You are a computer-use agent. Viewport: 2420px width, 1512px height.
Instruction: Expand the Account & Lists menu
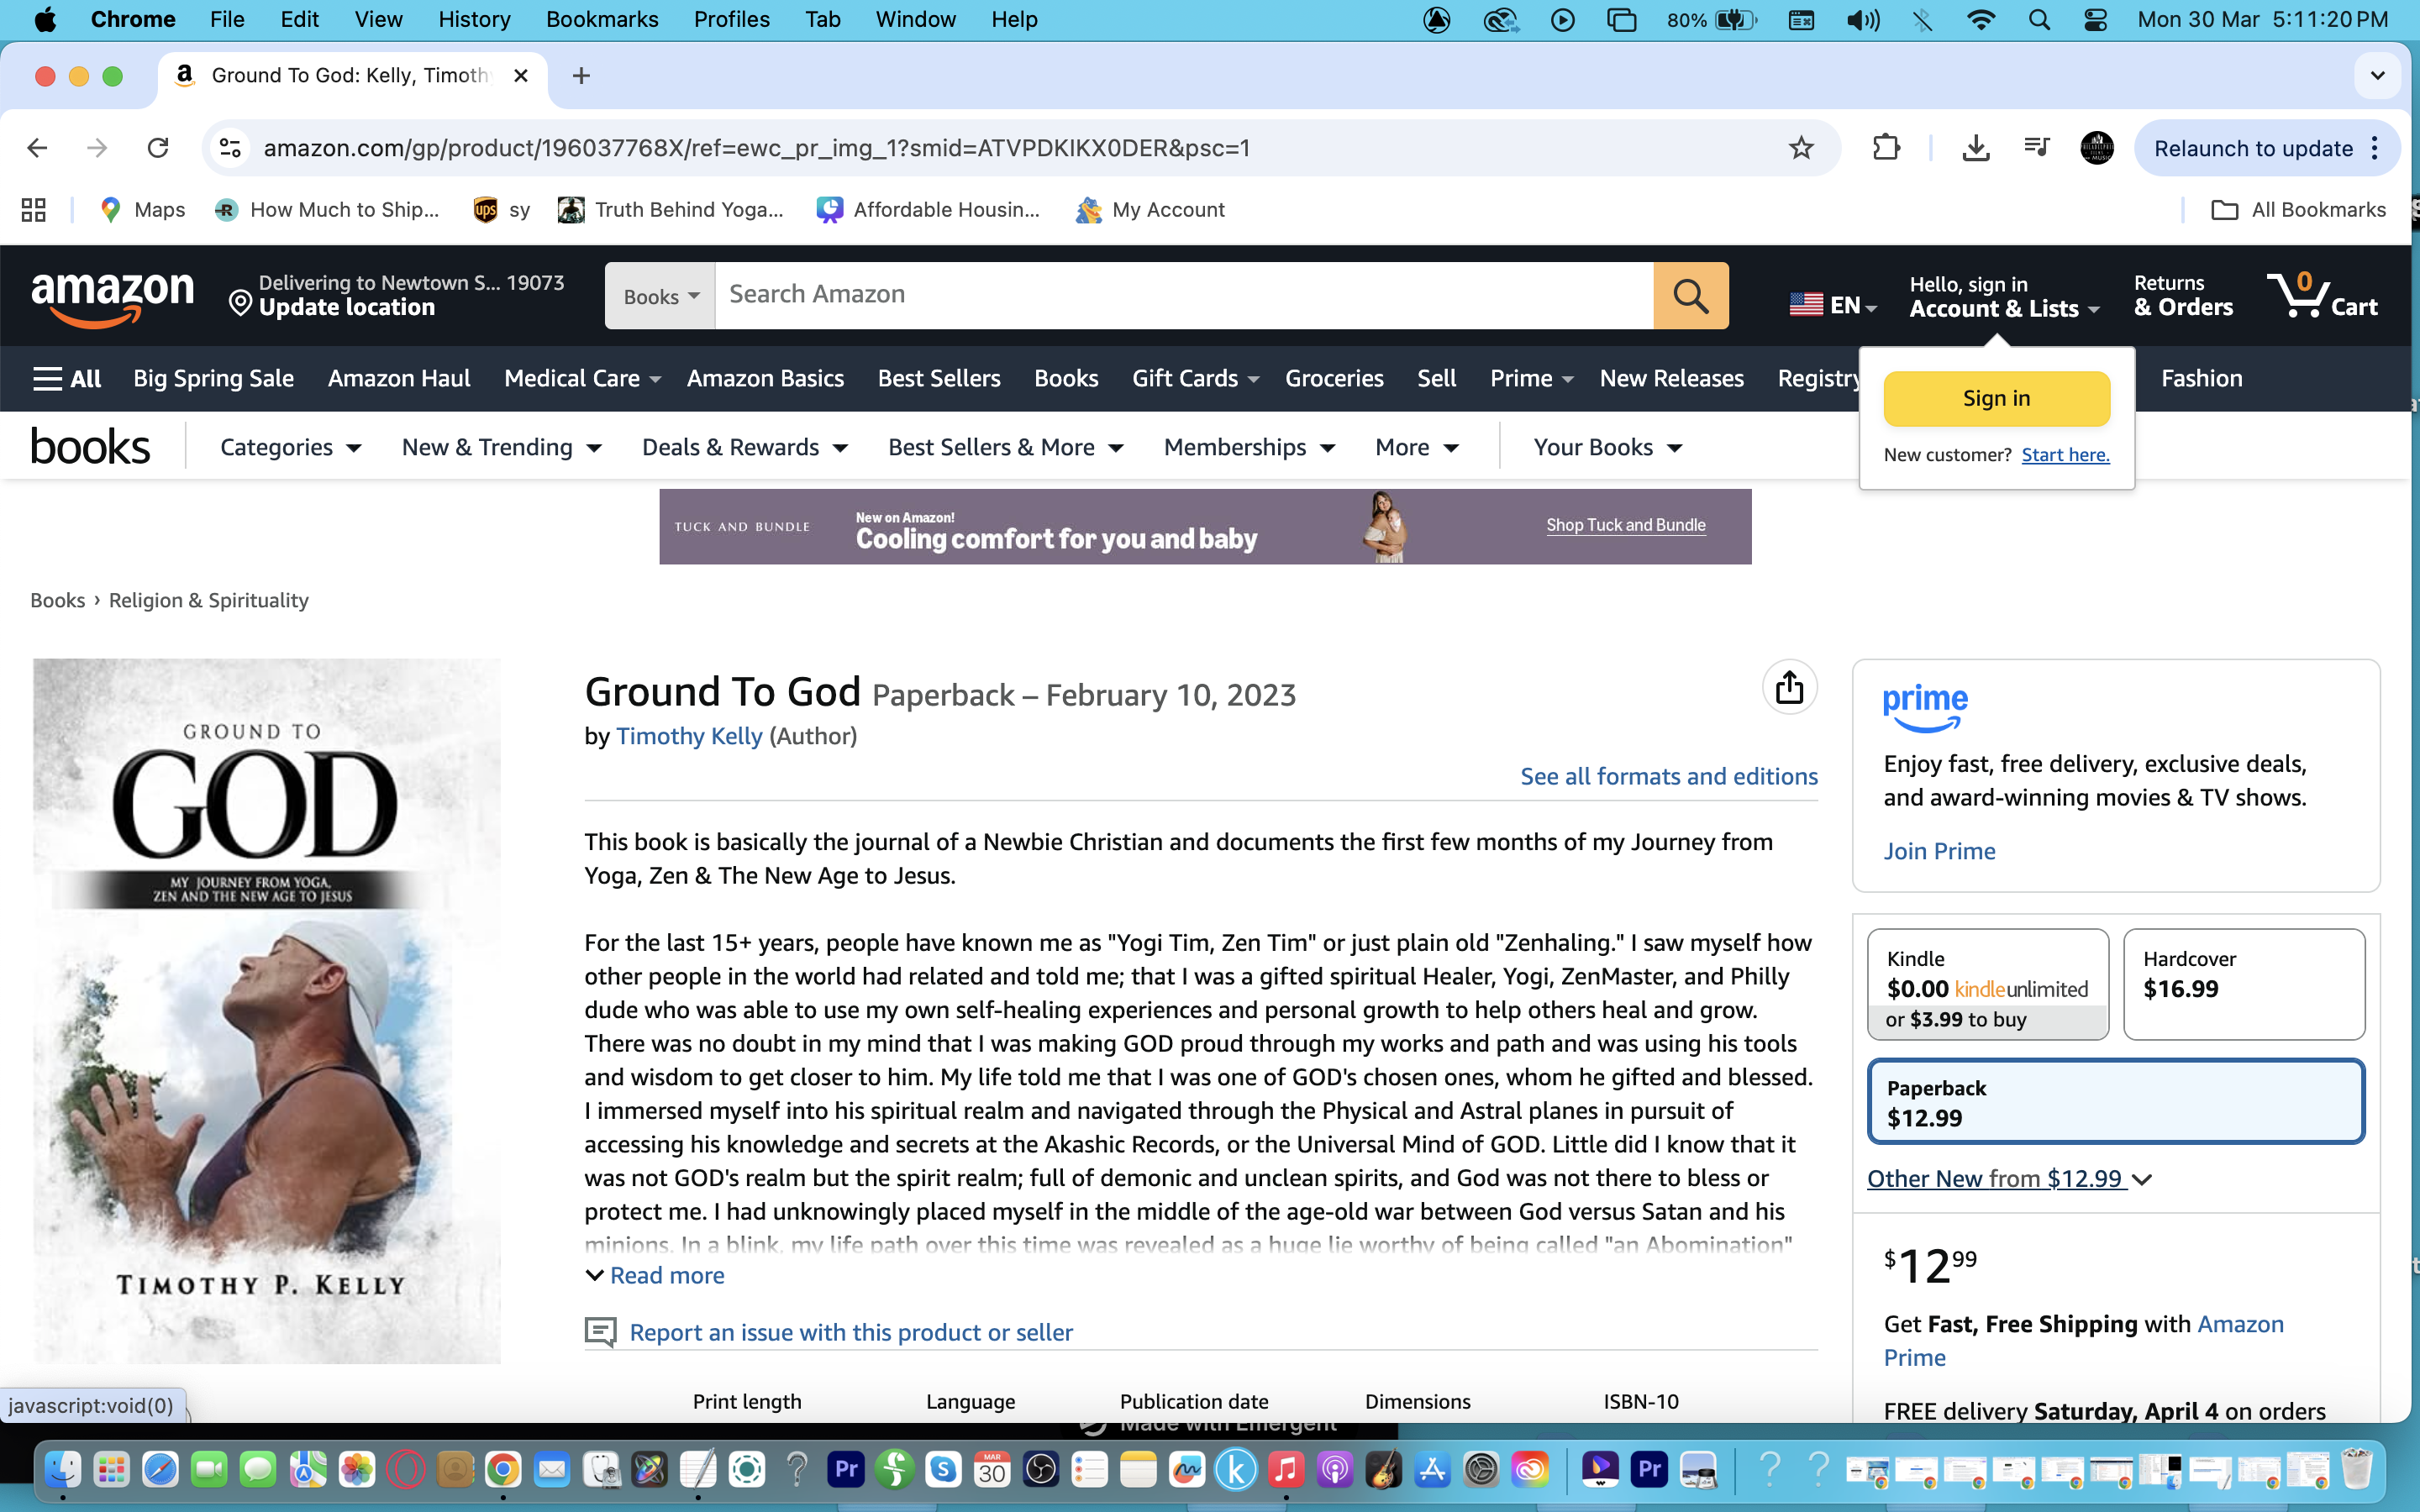pyautogui.click(x=2003, y=297)
